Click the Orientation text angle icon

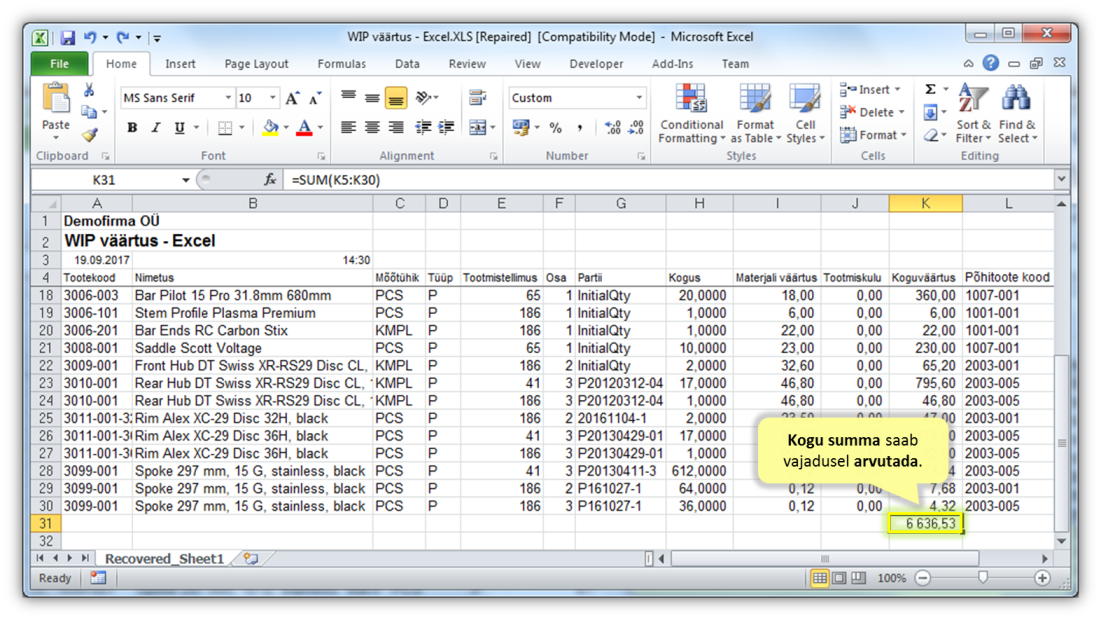pyautogui.click(x=423, y=98)
